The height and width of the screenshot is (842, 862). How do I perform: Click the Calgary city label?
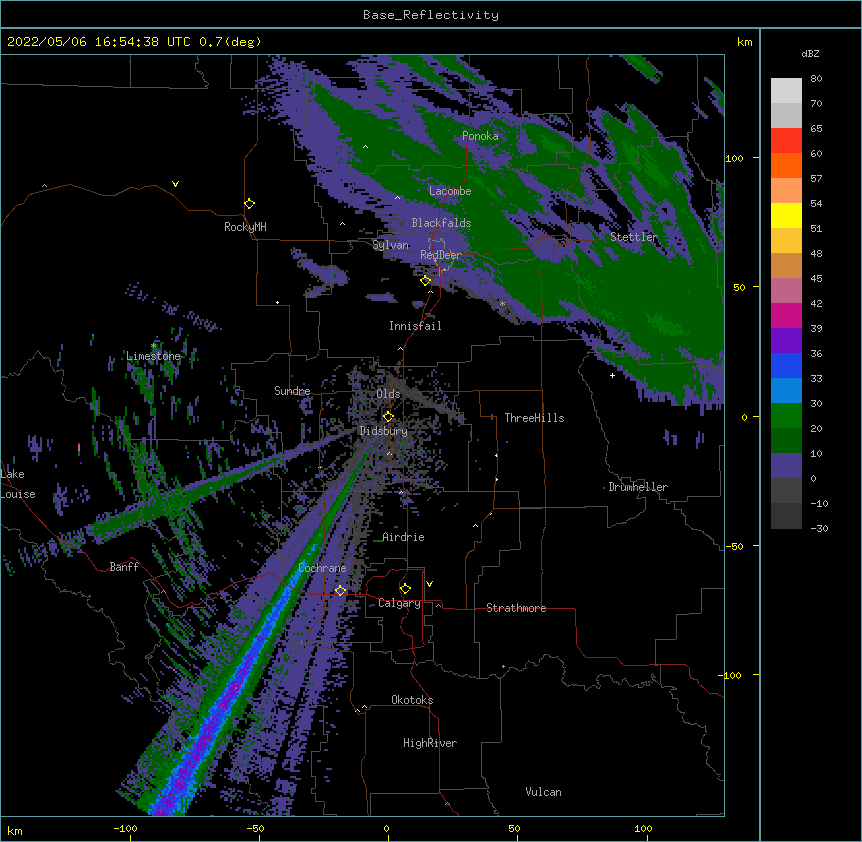[x=399, y=603]
